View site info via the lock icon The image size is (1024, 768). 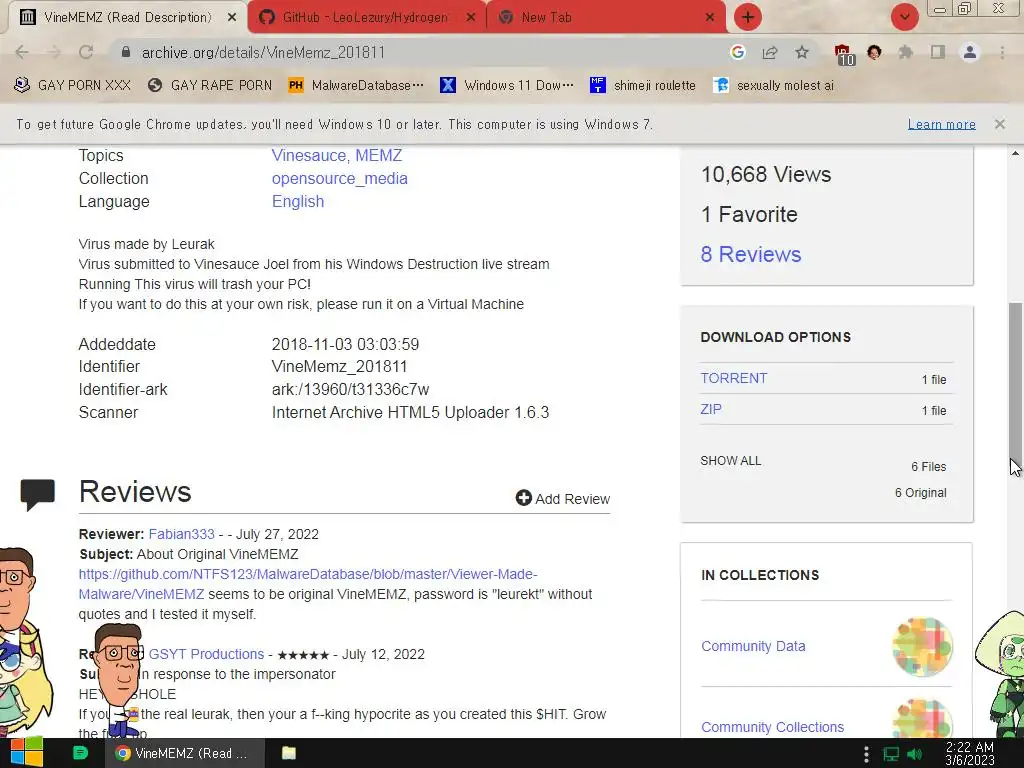[x=126, y=52]
